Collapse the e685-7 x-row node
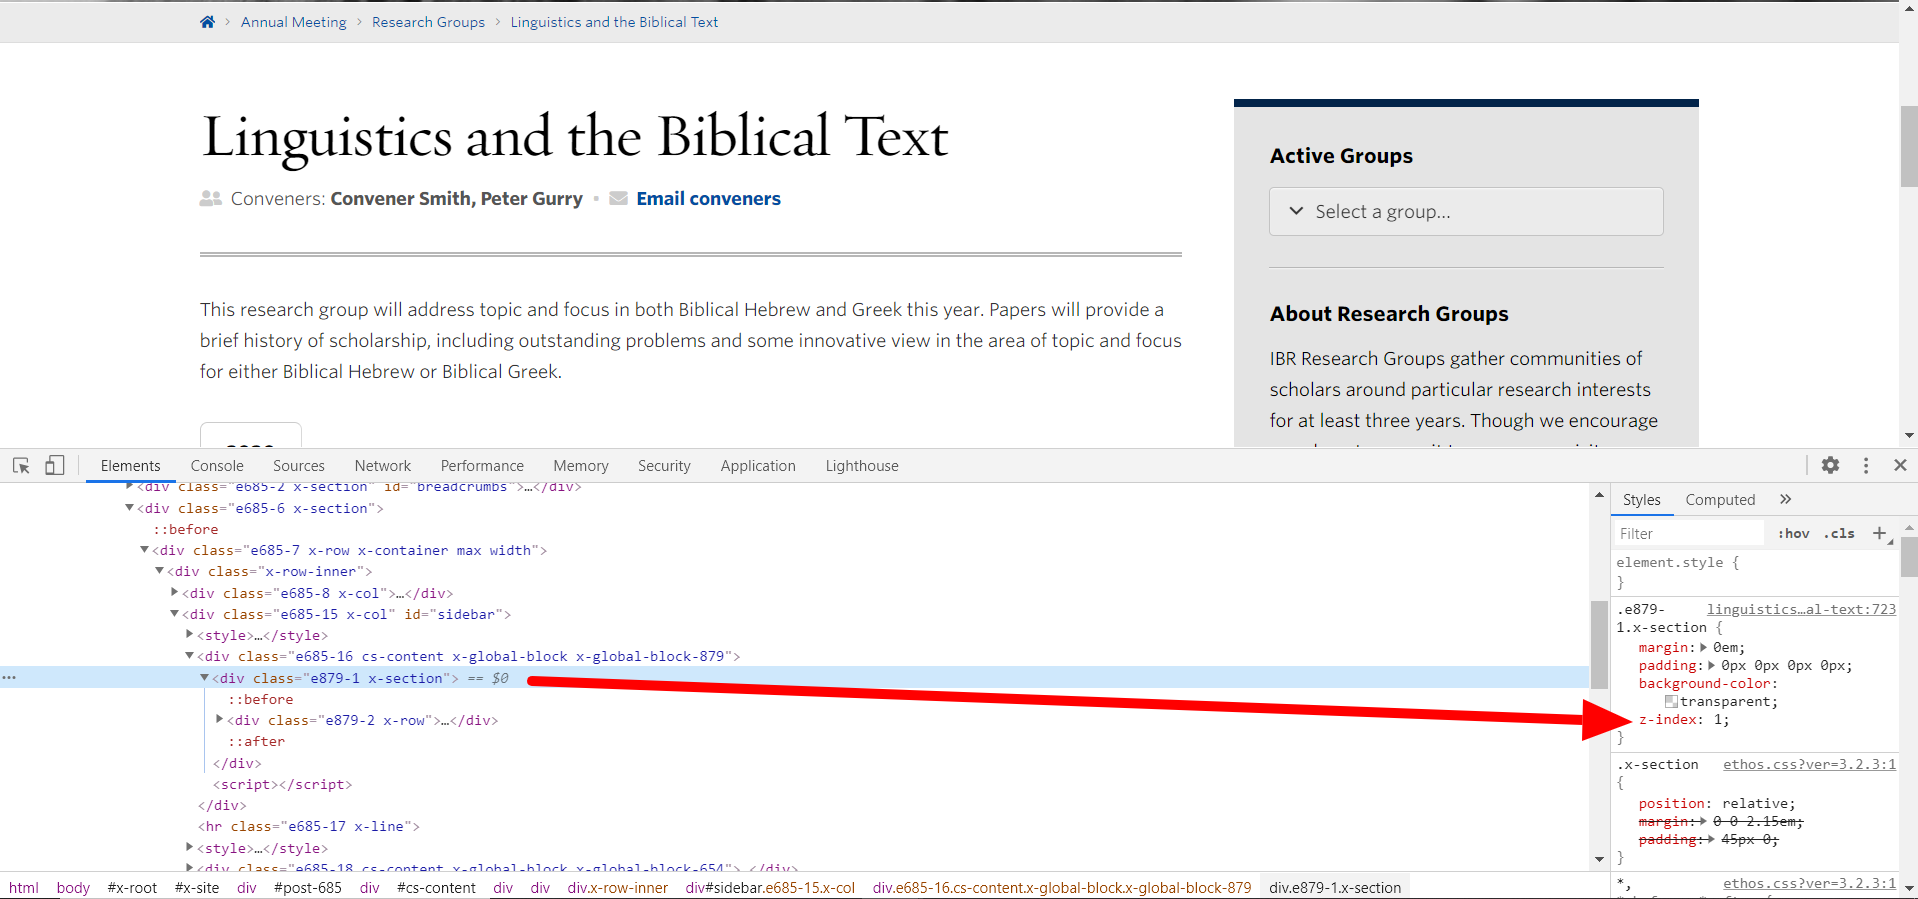The image size is (1918, 899). coord(144,550)
